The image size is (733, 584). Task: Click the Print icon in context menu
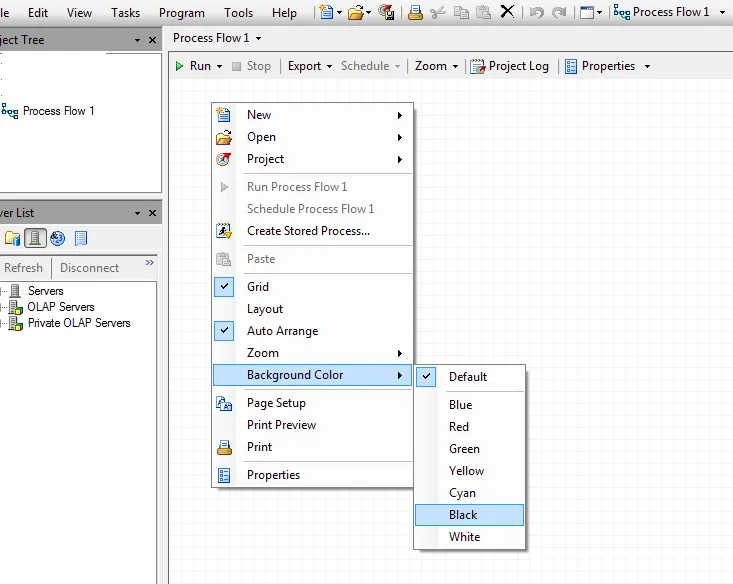pyautogui.click(x=224, y=447)
